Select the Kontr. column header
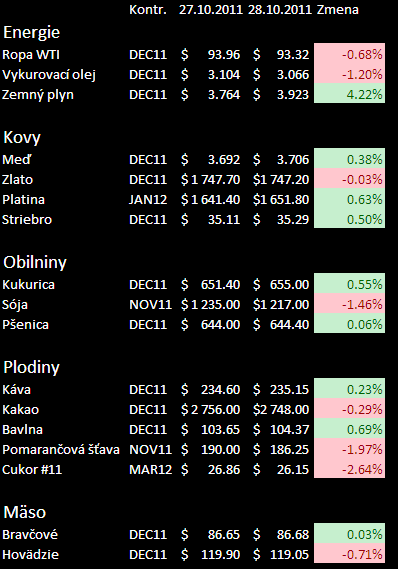The width and height of the screenshot is (398, 569). point(148,10)
